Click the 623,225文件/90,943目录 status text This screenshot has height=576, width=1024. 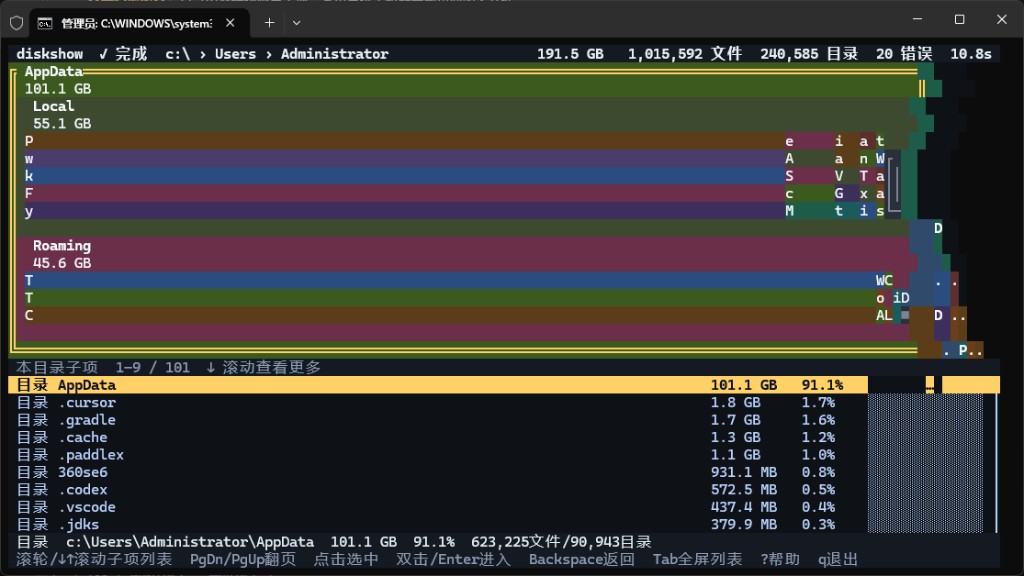coord(561,541)
